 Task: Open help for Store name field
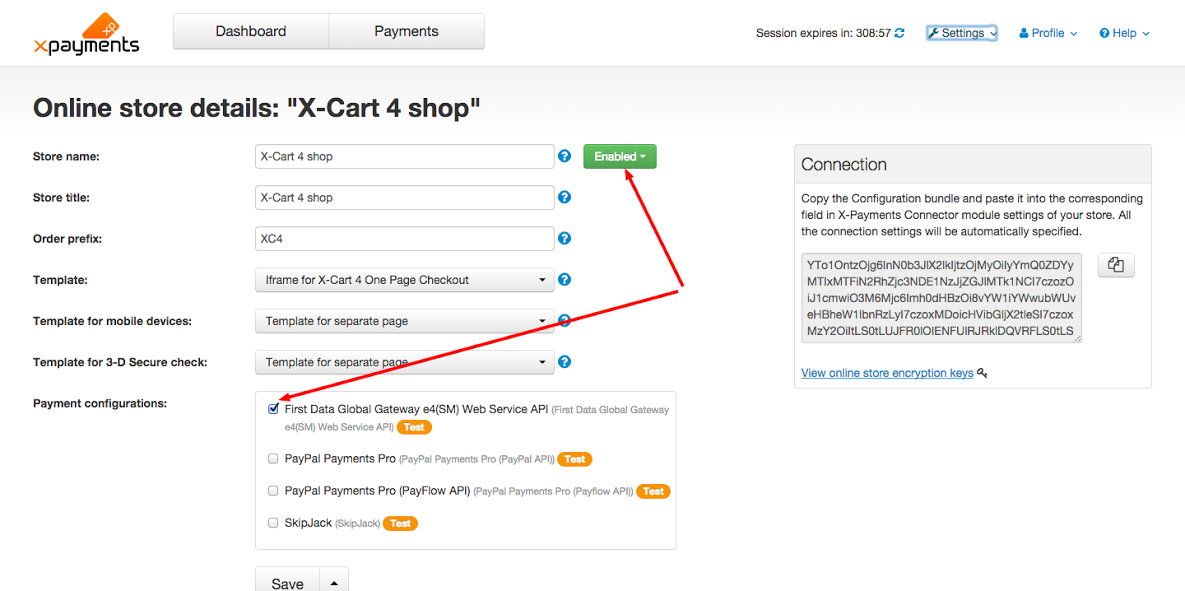pos(564,156)
